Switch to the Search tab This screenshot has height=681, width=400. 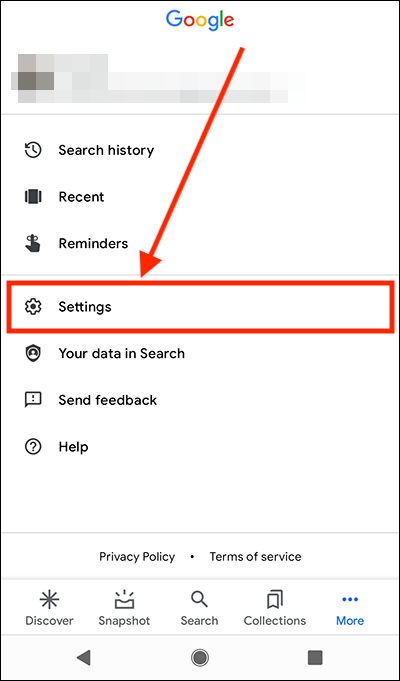pos(199,608)
